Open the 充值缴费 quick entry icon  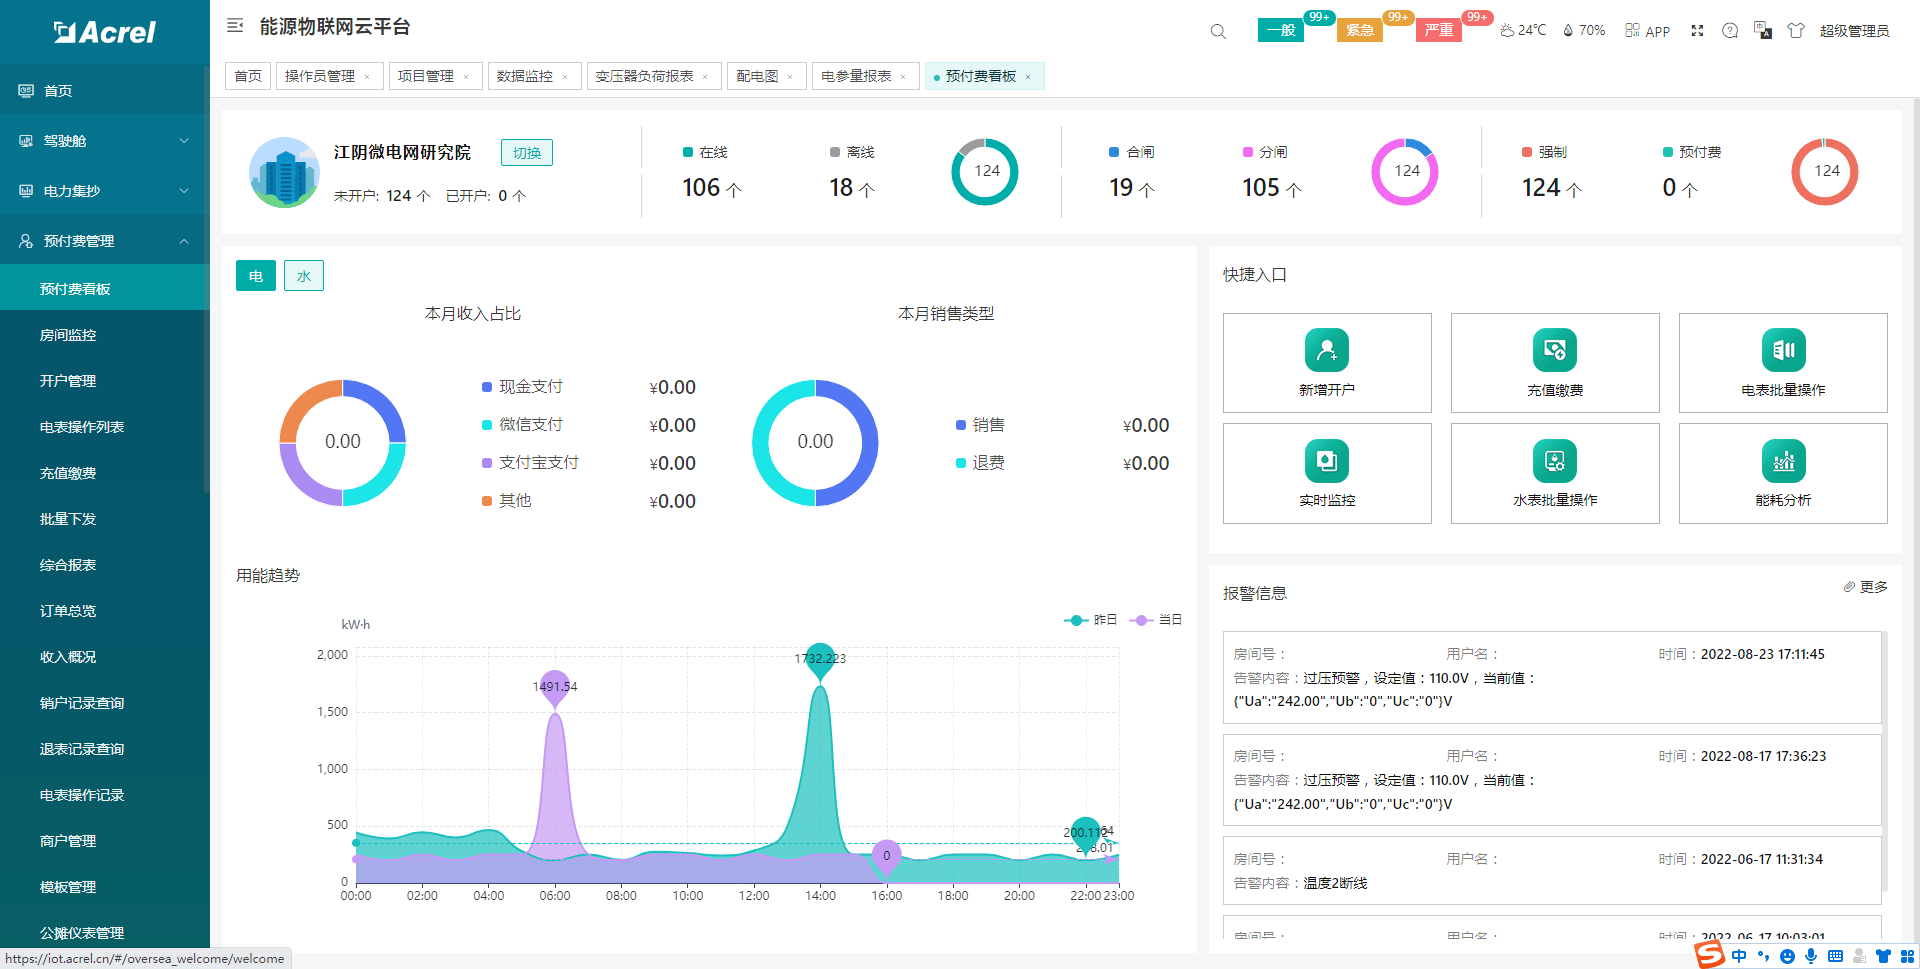tap(1554, 351)
